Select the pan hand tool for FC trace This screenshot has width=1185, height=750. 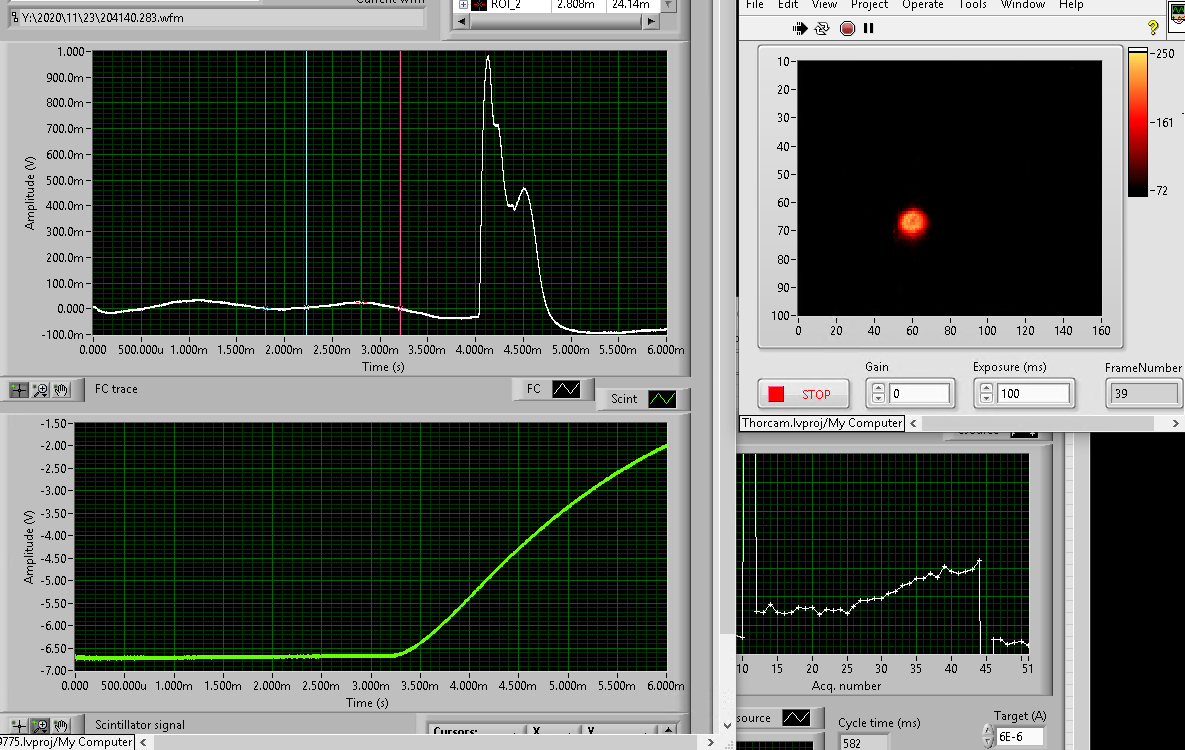point(61,389)
